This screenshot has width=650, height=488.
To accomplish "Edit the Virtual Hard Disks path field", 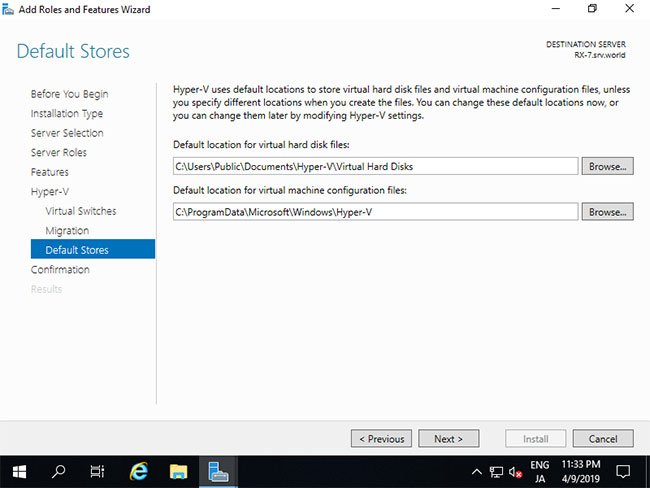I will tap(376, 166).
